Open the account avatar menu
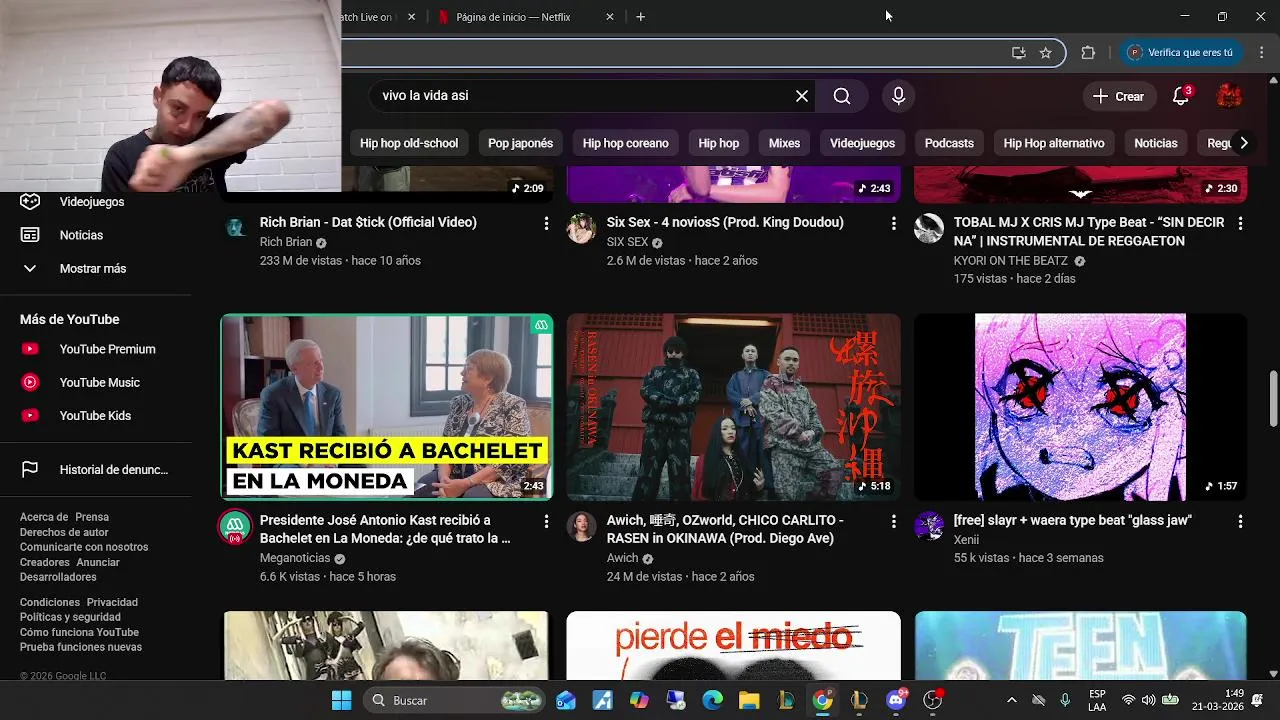Image resolution: width=1280 pixels, height=720 pixels. pyautogui.click(x=1229, y=96)
